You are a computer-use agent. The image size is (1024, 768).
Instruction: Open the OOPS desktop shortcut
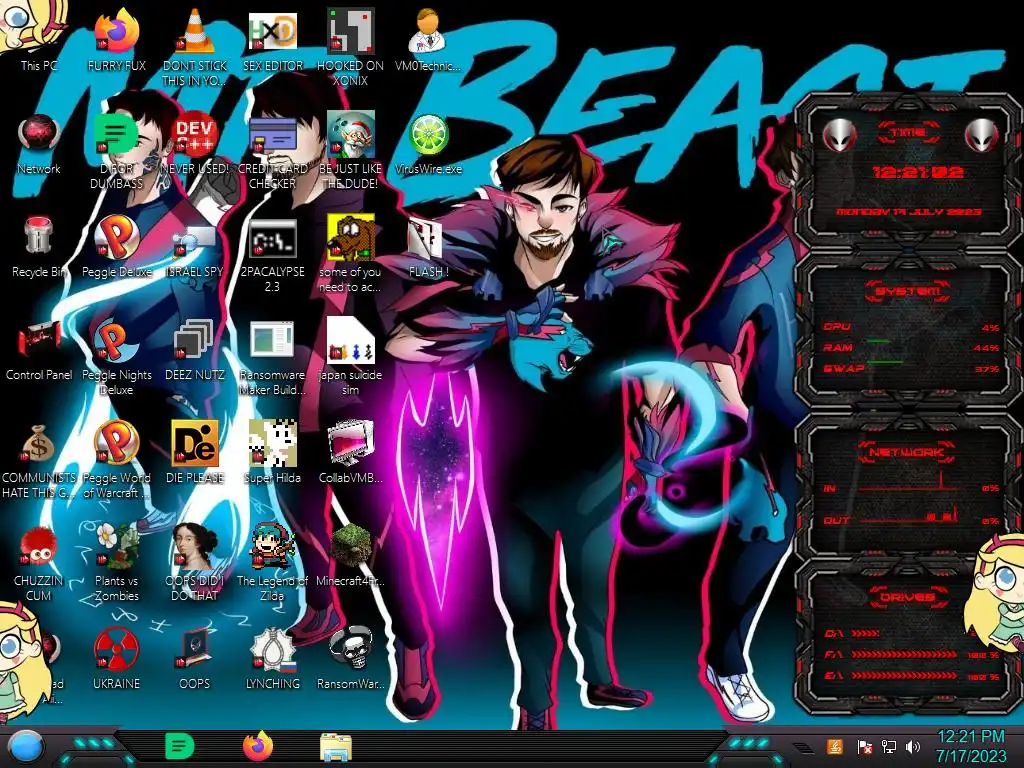pyautogui.click(x=194, y=658)
